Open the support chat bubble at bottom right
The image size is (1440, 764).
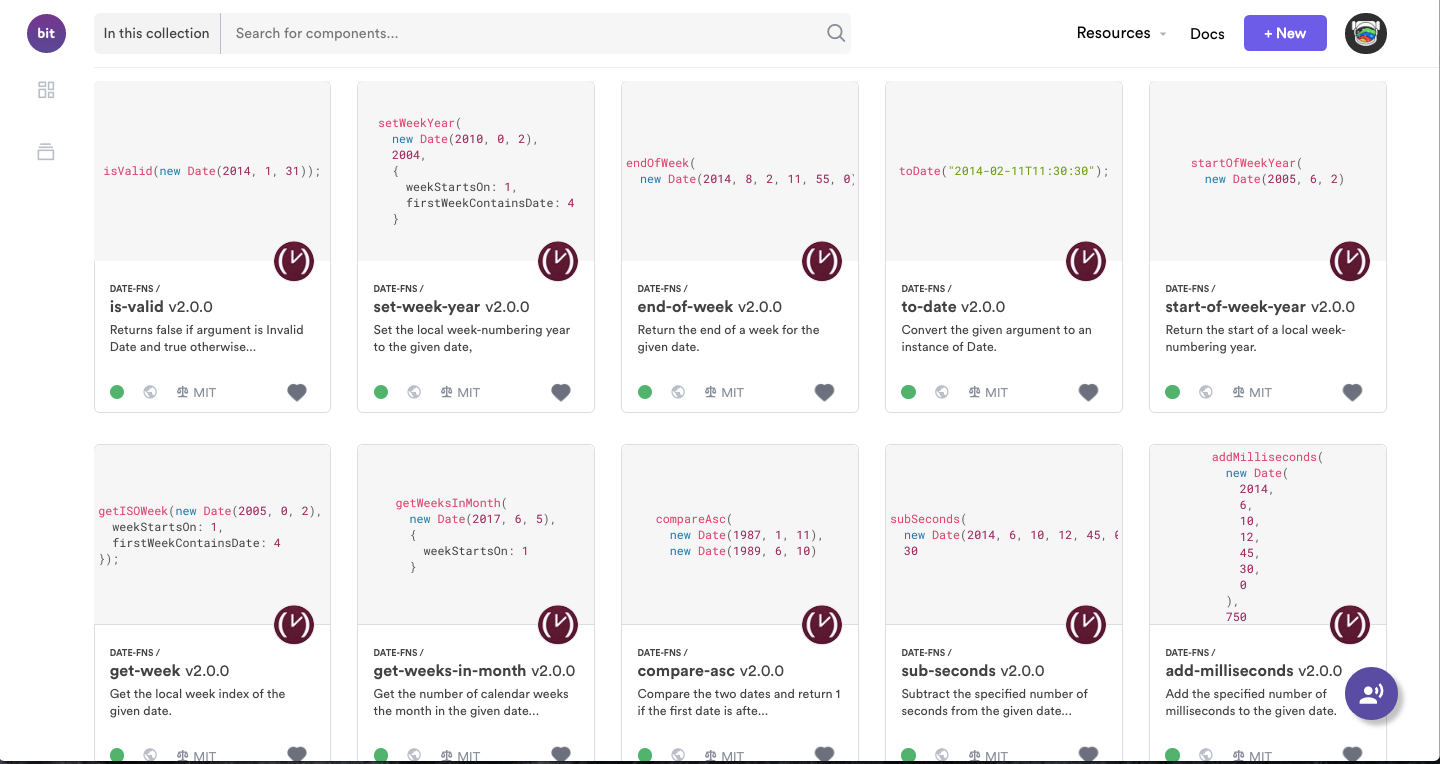pyautogui.click(x=1371, y=693)
